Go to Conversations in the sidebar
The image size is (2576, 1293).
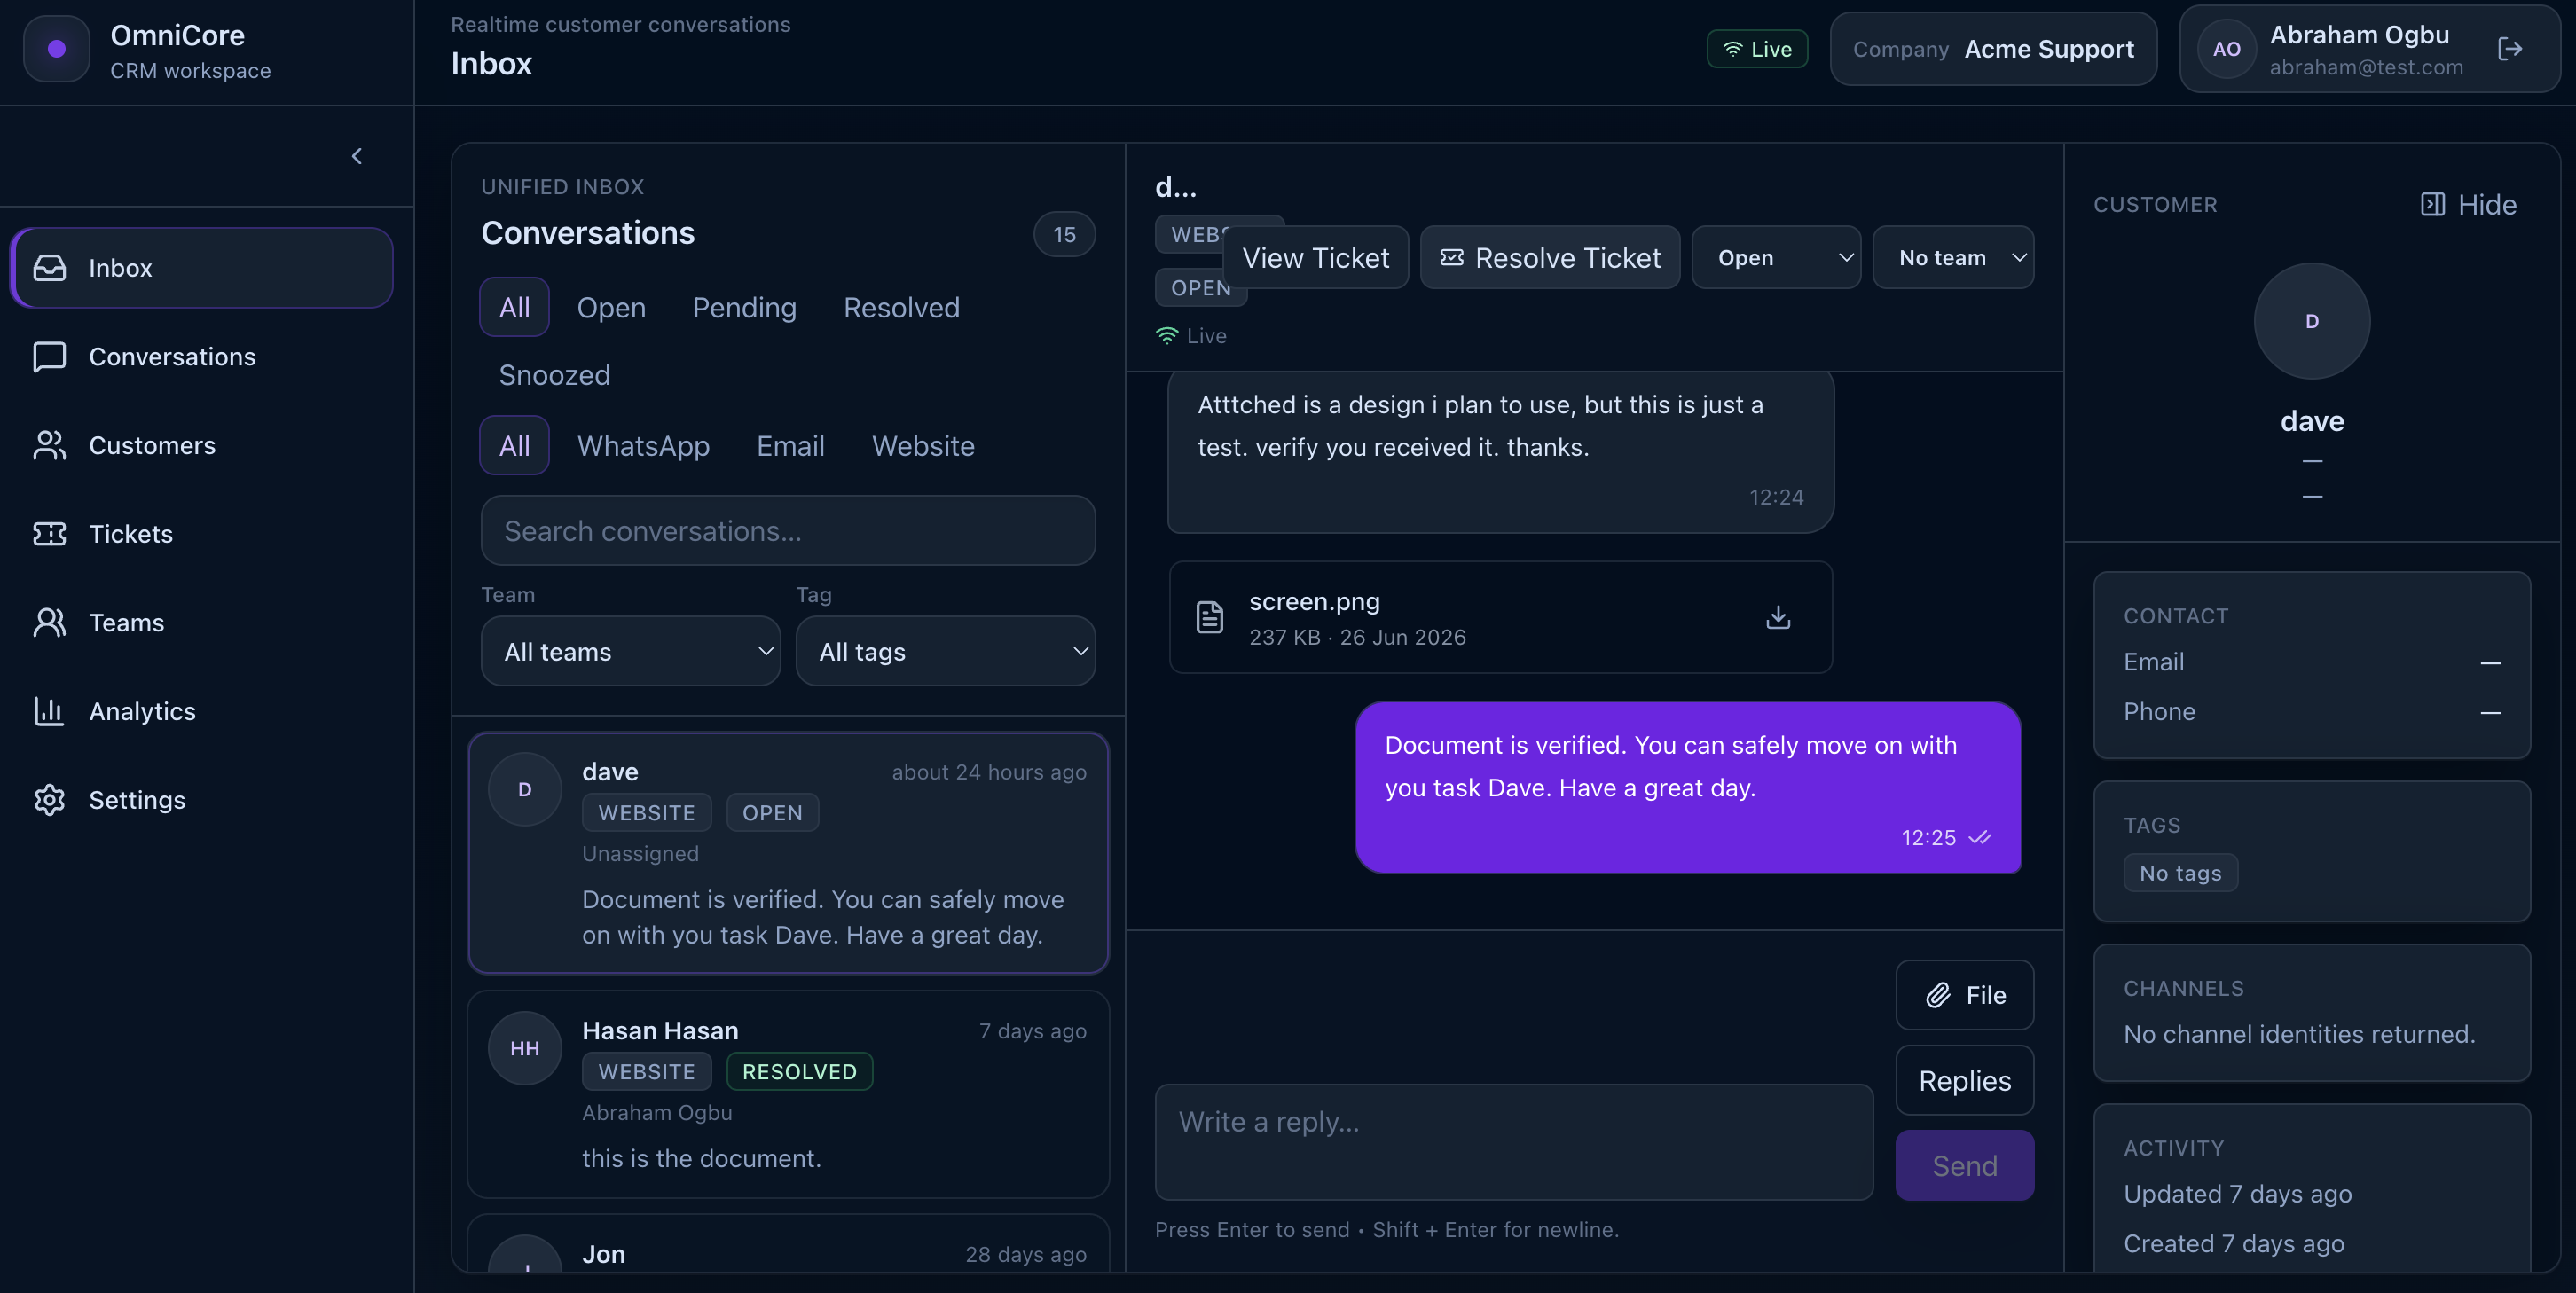[x=202, y=356]
